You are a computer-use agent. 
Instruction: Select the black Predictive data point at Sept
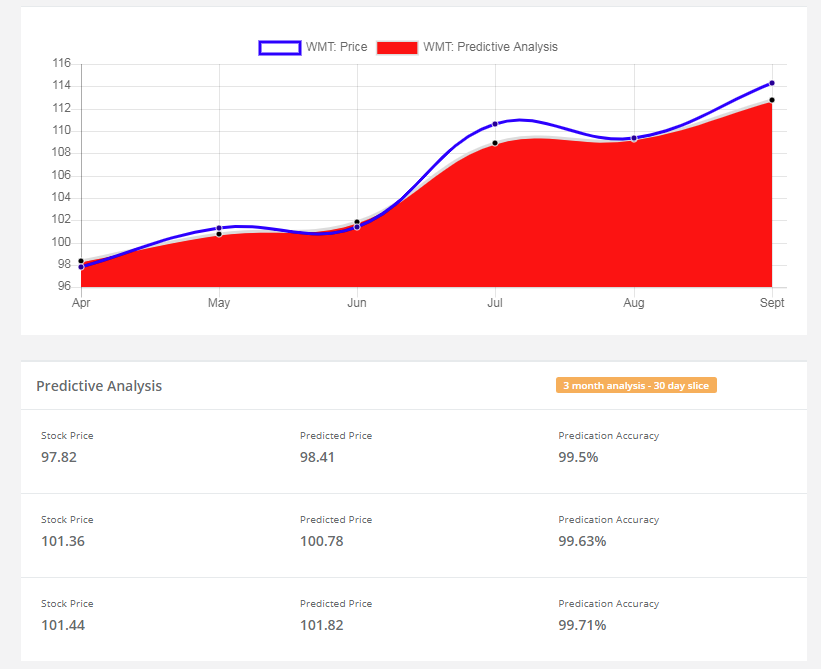click(772, 100)
